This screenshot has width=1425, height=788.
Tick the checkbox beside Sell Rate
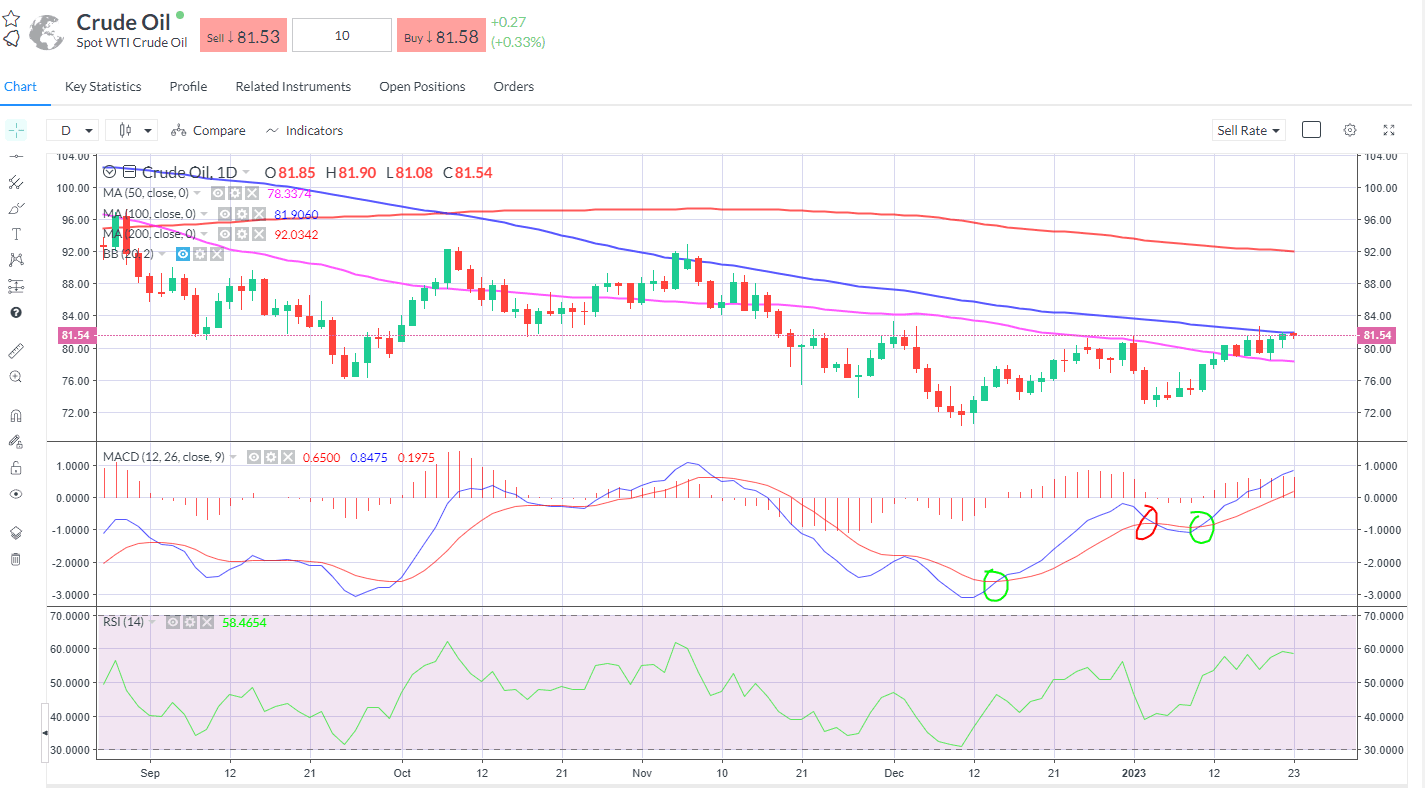coord(1311,130)
